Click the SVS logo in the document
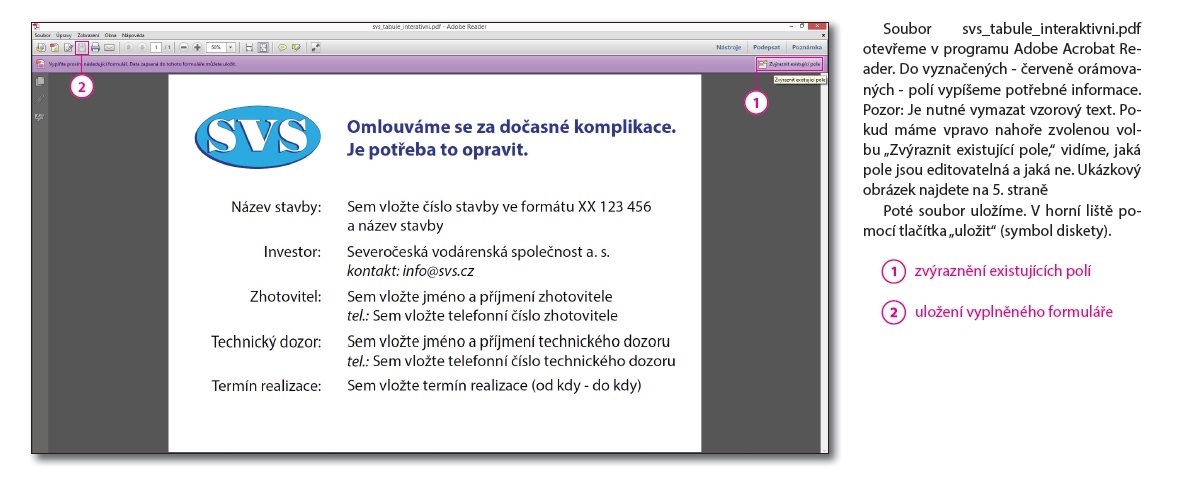Screen dimensions: 1178x490 [x=258, y=138]
